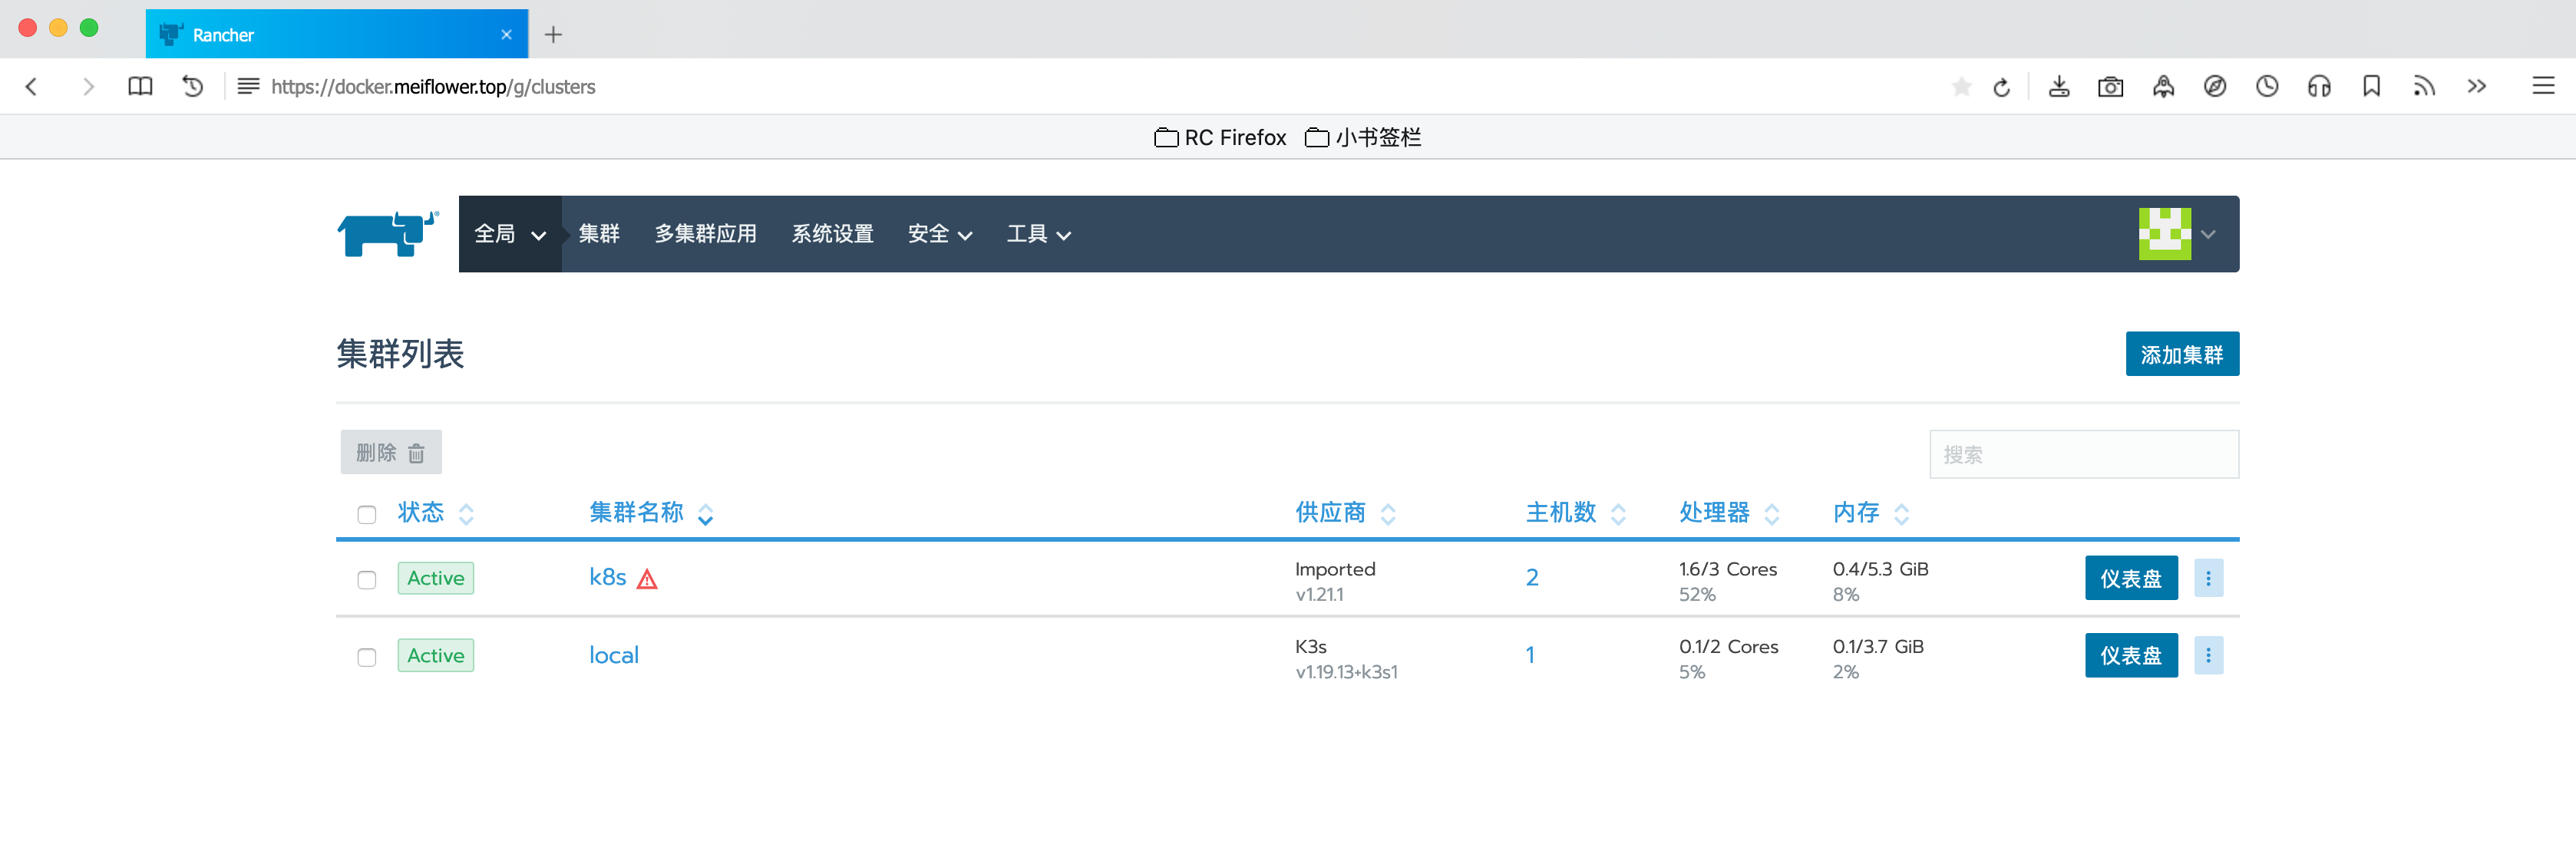Check the k8s cluster row checkbox
The image size is (2576, 864).
point(367,580)
